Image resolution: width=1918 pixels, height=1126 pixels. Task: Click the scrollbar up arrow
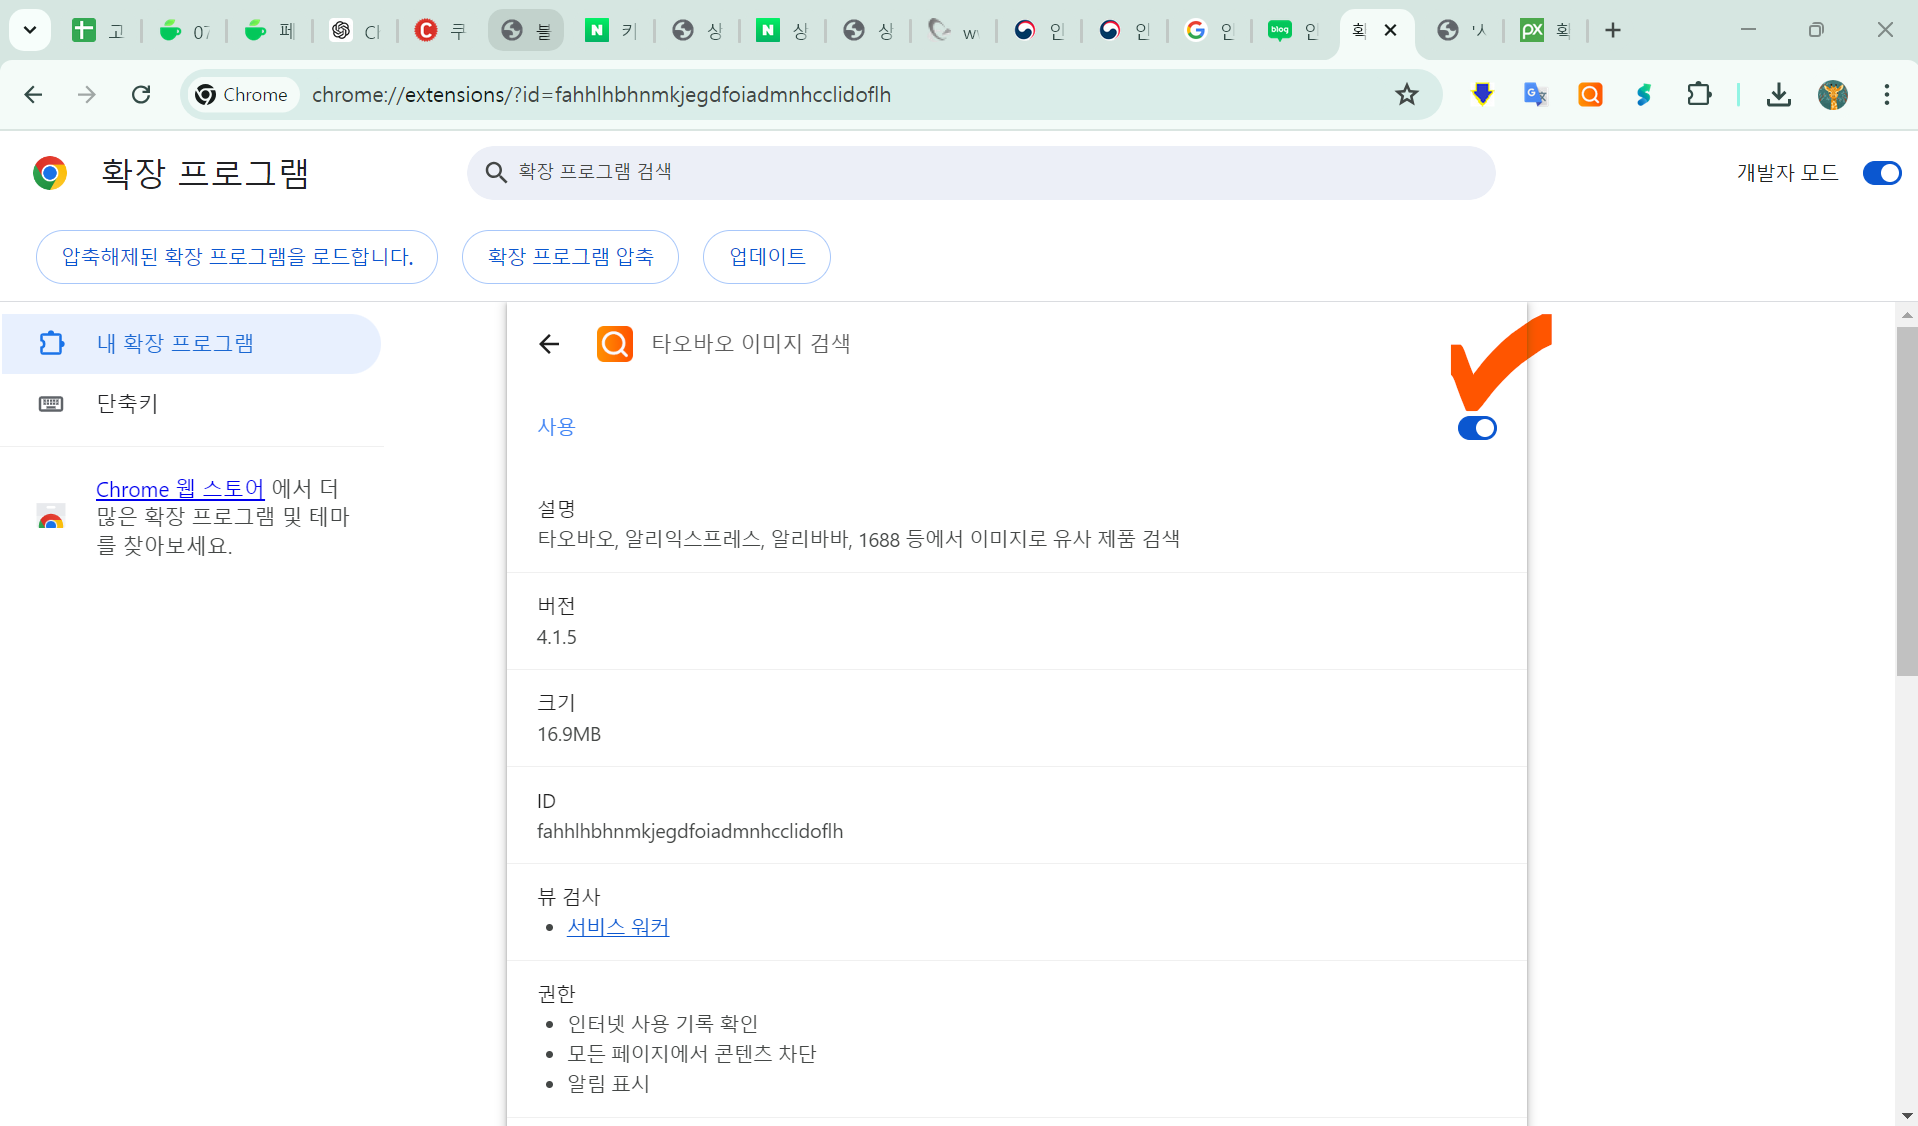click(1906, 315)
